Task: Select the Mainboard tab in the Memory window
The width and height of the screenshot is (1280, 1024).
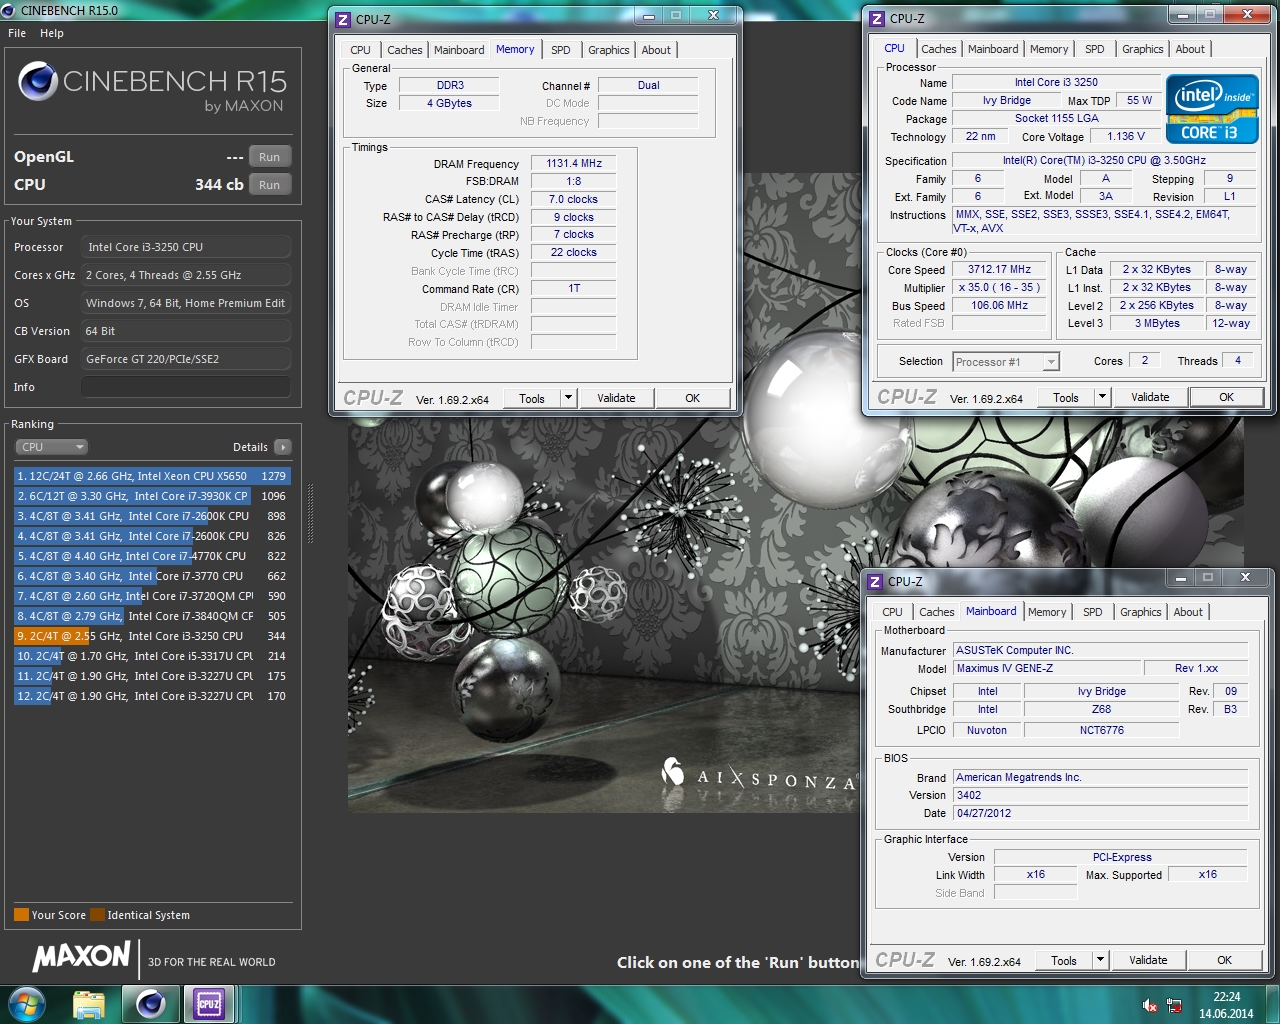Action: point(459,50)
